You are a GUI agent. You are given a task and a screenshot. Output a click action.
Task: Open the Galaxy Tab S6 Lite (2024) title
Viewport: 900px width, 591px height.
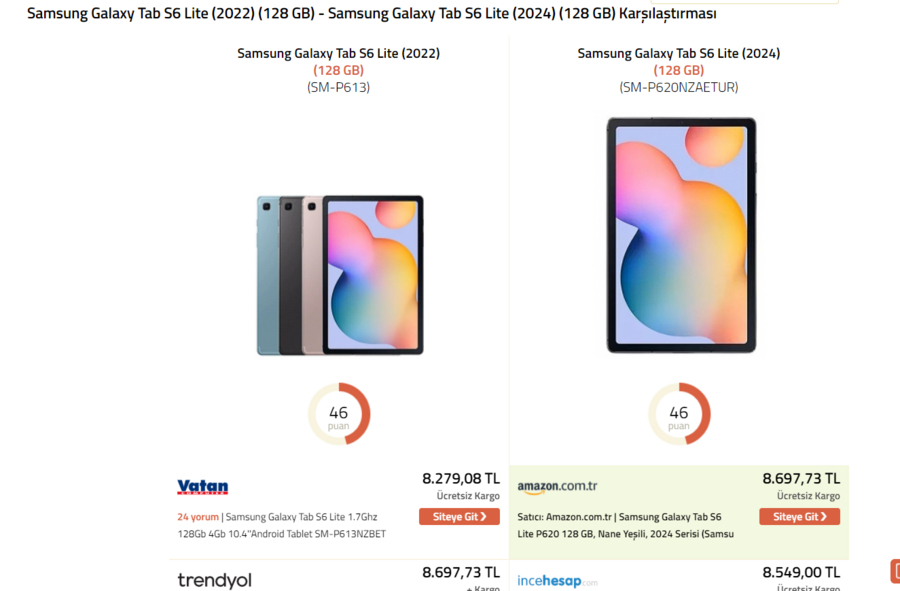tap(679, 54)
